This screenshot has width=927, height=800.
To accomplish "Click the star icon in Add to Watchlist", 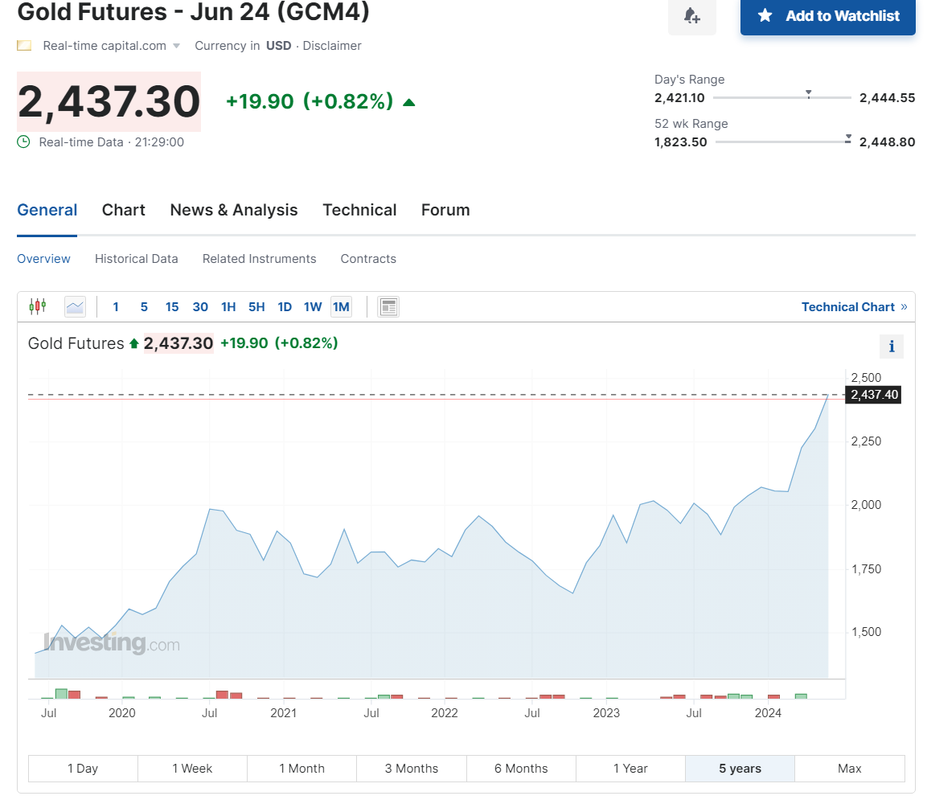I will (765, 16).
